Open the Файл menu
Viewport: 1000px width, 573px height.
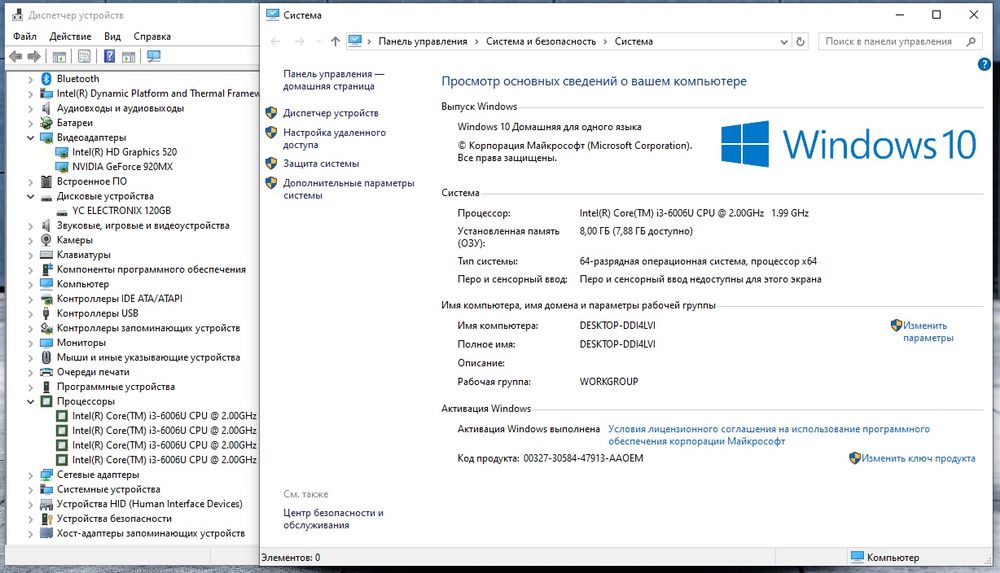click(25, 36)
